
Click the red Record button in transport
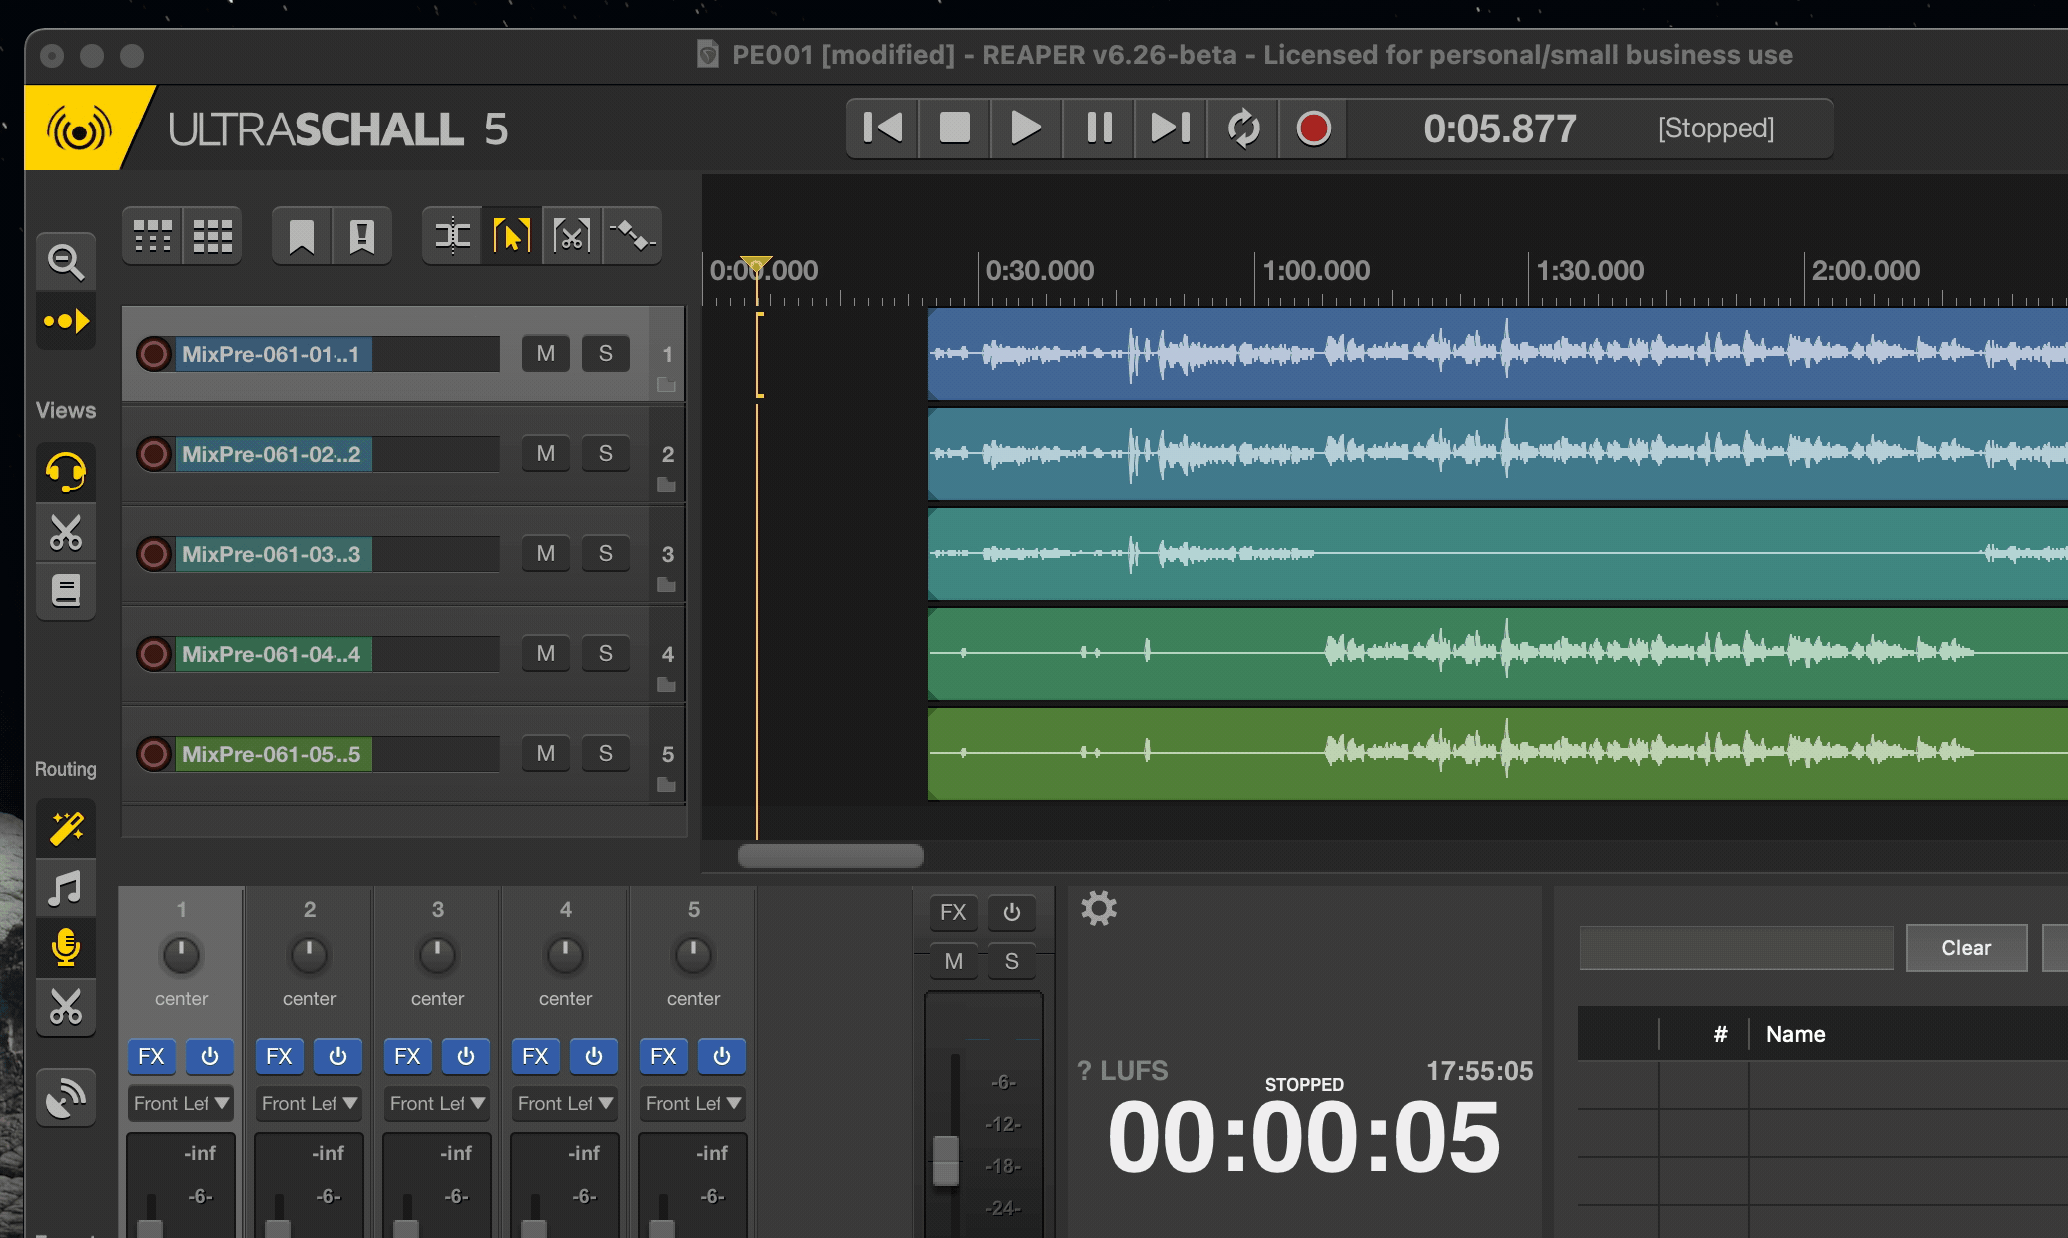coord(1313,128)
